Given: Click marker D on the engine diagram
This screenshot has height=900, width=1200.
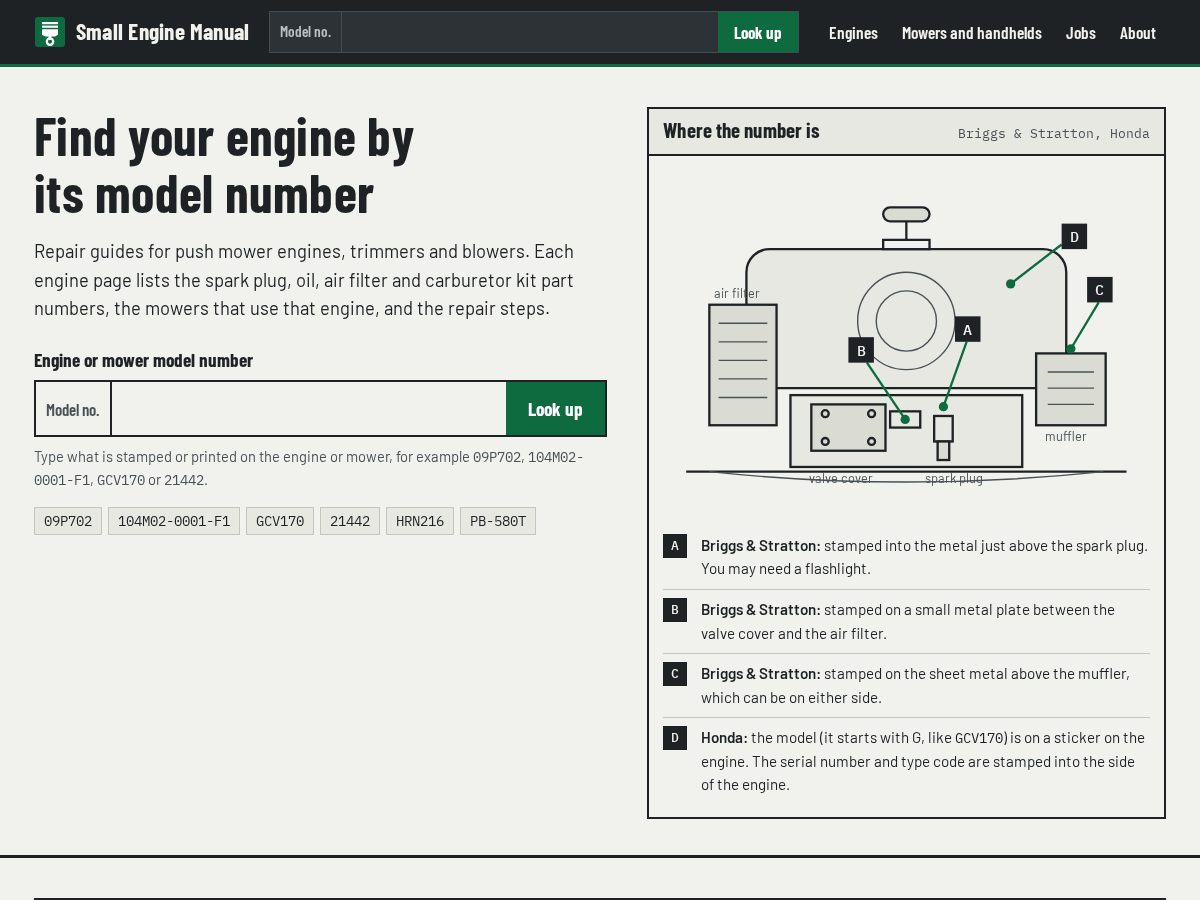Looking at the screenshot, I should [1074, 236].
